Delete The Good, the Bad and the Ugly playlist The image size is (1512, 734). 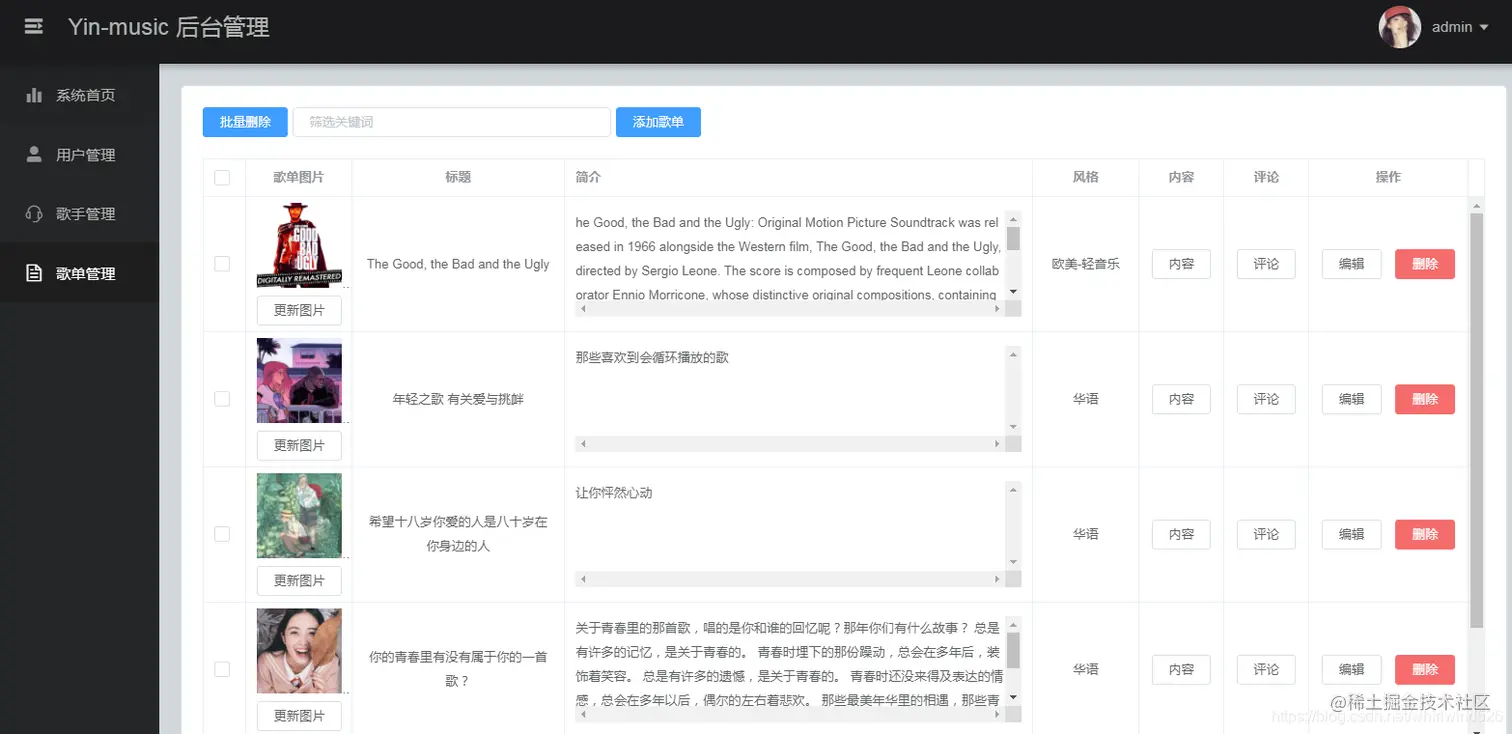(1425, 264)
